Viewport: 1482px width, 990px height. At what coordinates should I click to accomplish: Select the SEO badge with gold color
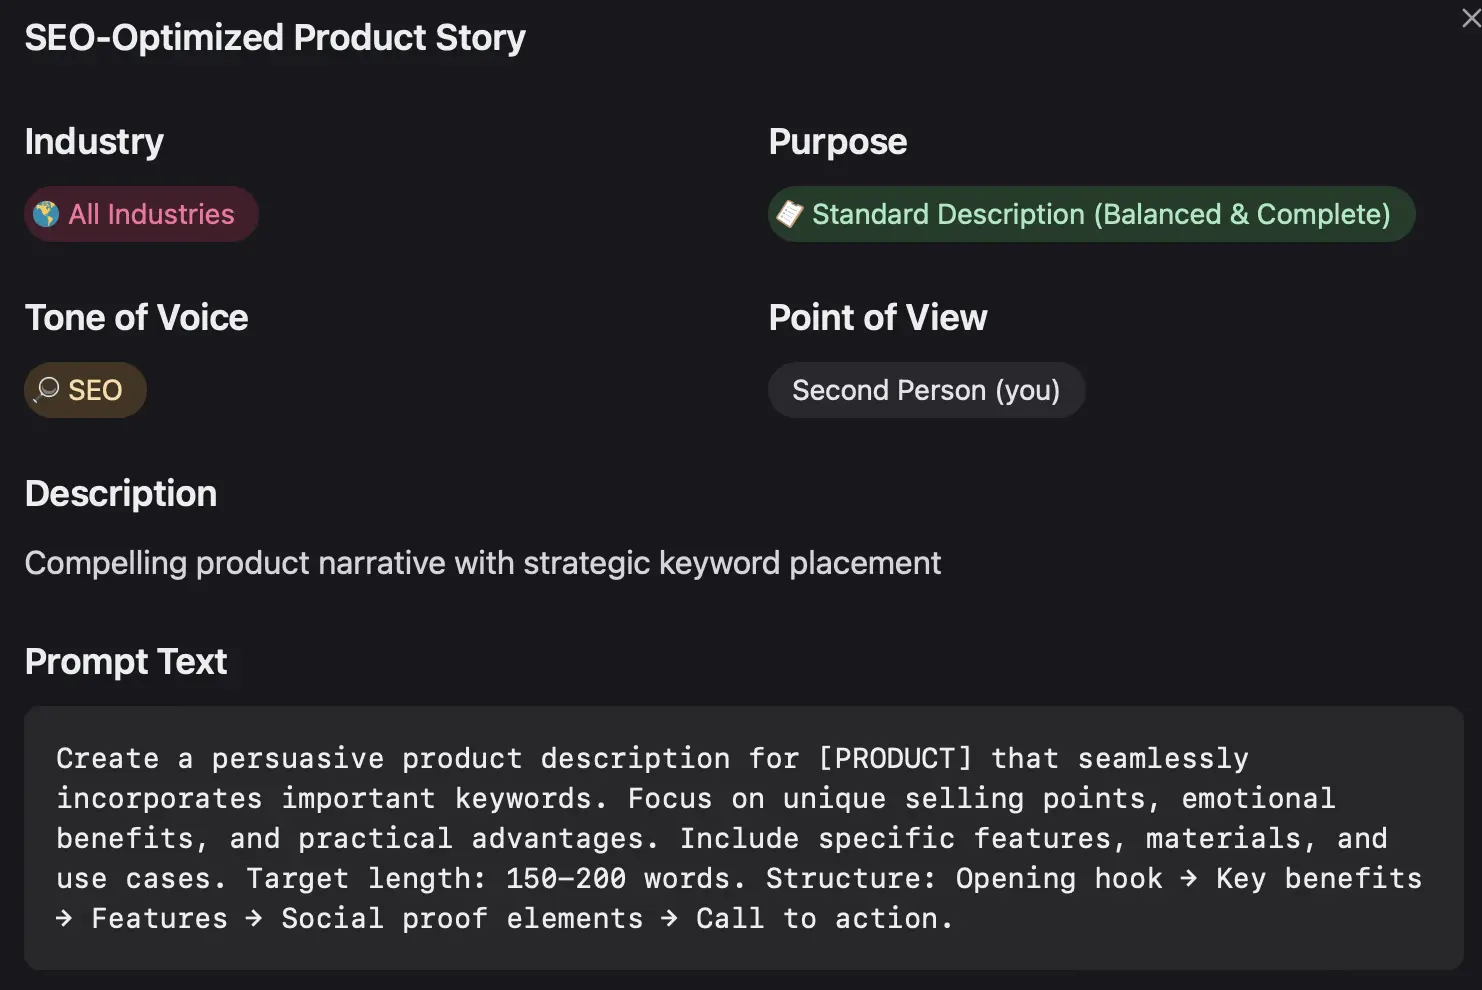click(85, 390)
